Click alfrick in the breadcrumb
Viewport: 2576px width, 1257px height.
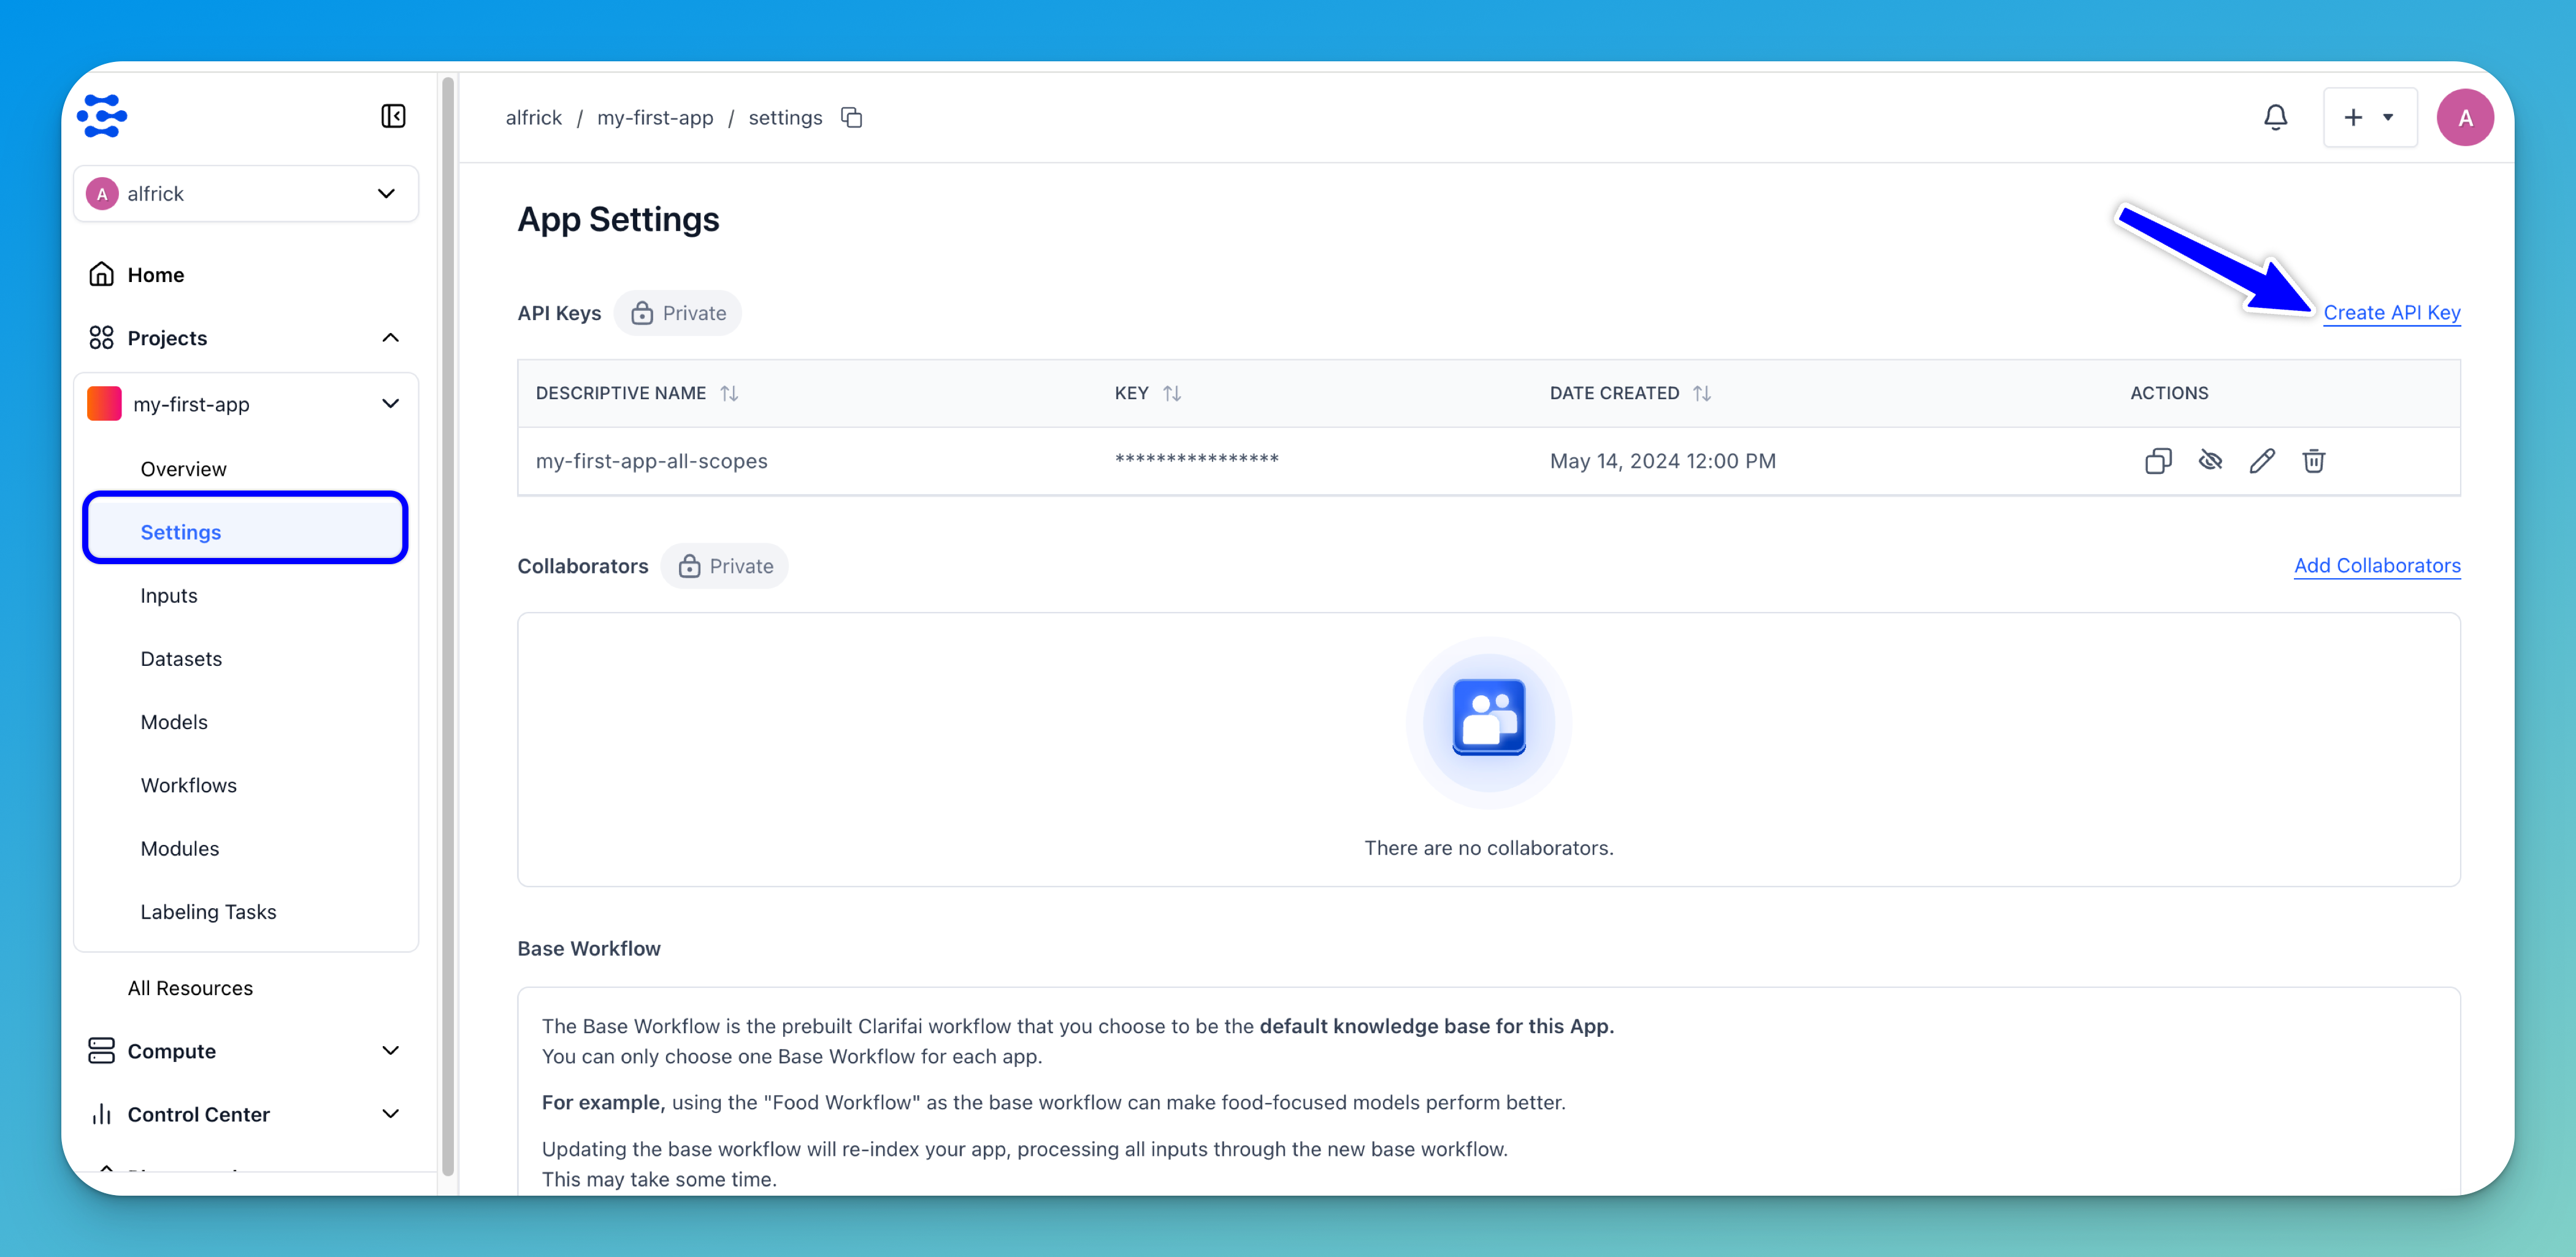tap(533, 117)
